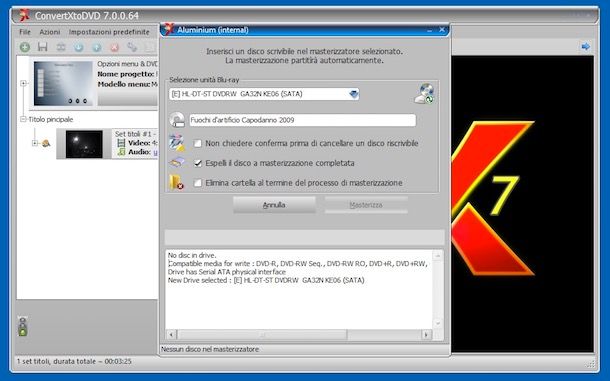Viewport: 610px width, 381px height.
Task: Click the log scroll up arrow
Action: point(438,256)
